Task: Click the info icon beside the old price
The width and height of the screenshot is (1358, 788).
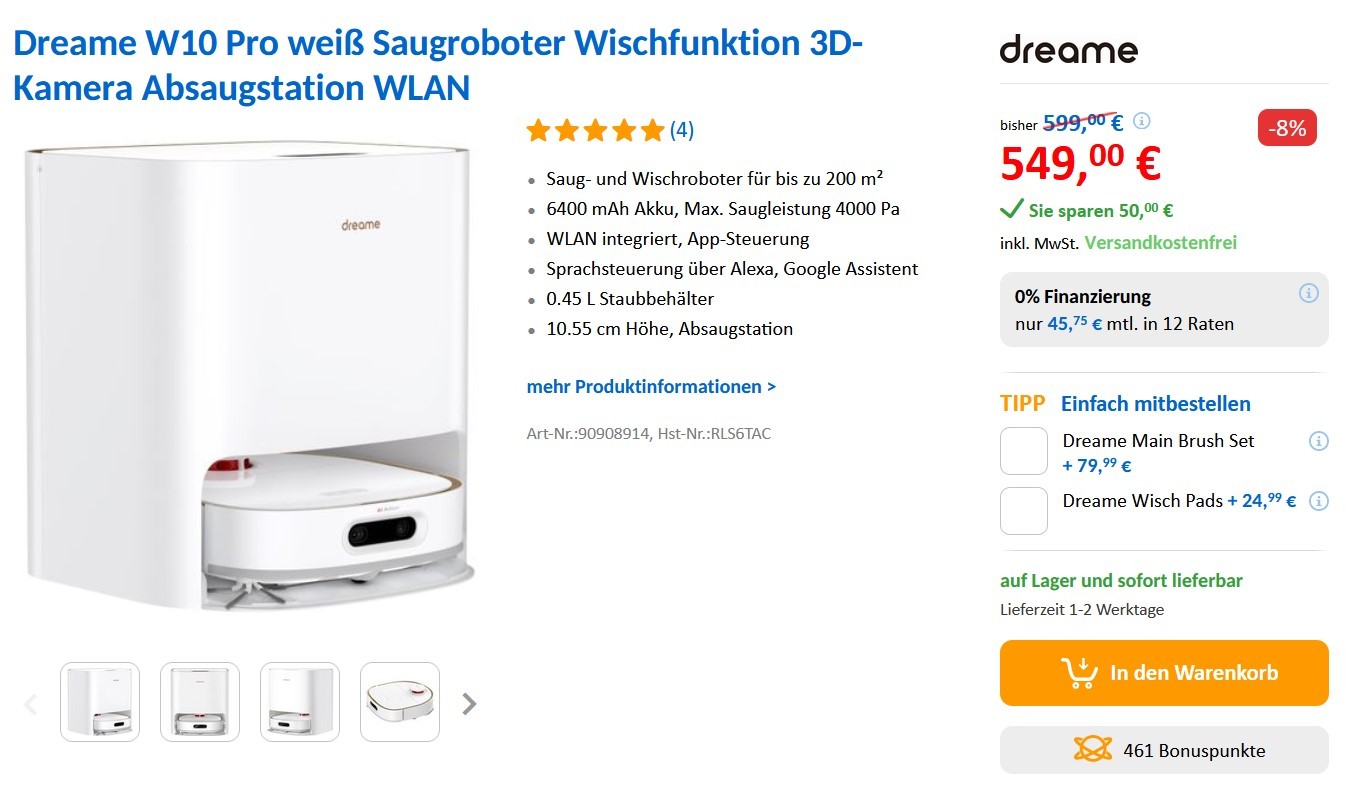Action: (1141, 121)
